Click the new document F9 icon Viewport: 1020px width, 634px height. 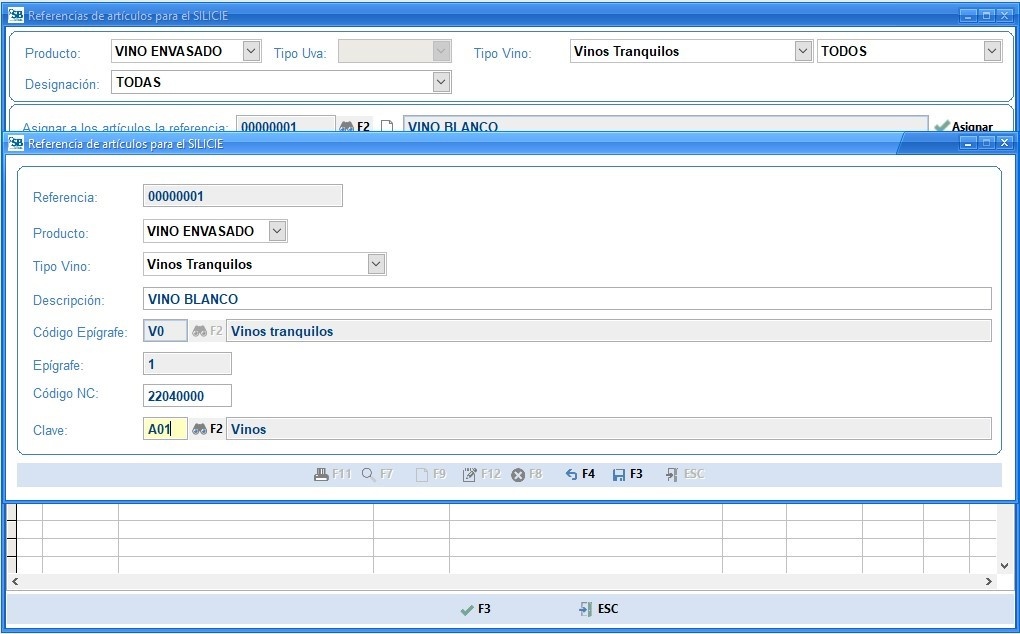pyautogui.click(x=421, y=475)
